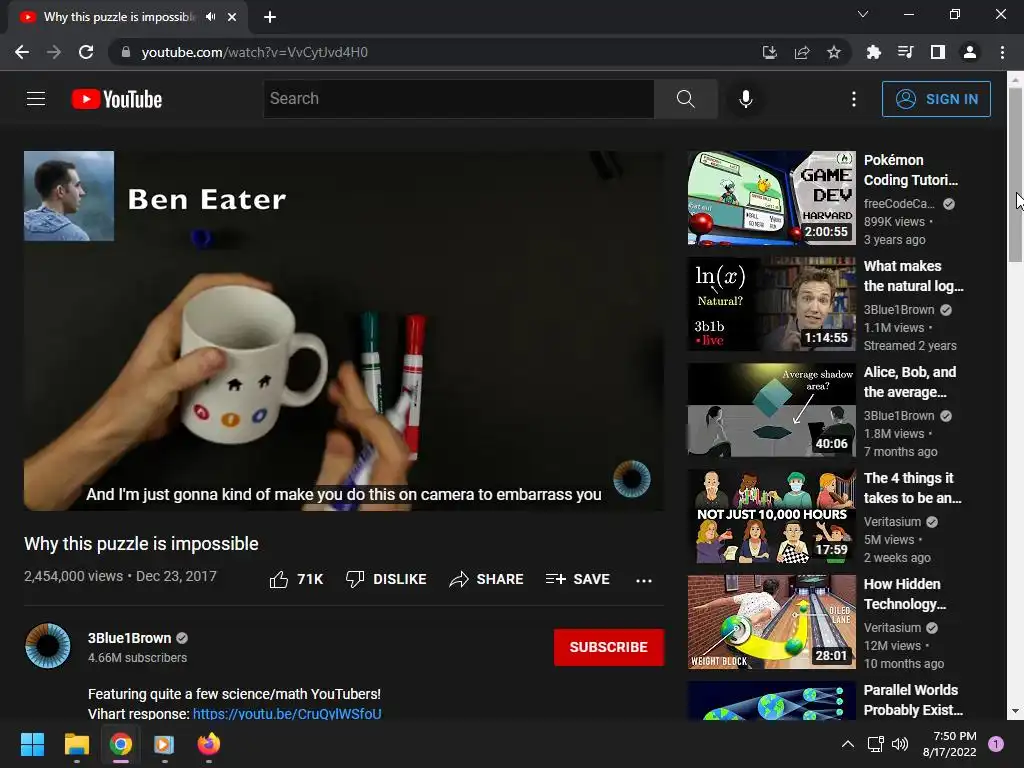Open a new browser tab
Image resolution: width=1024 pixels, height=768 pixels.
click(x=270, y=17)
